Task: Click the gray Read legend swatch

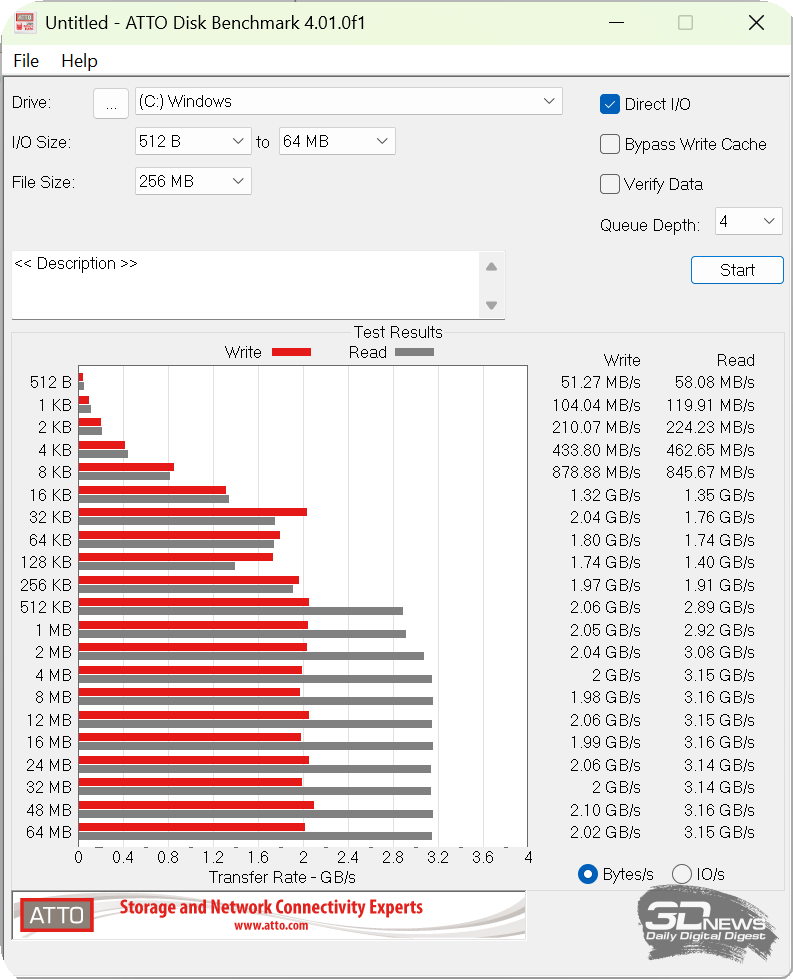Action: [x=414, y=352]
